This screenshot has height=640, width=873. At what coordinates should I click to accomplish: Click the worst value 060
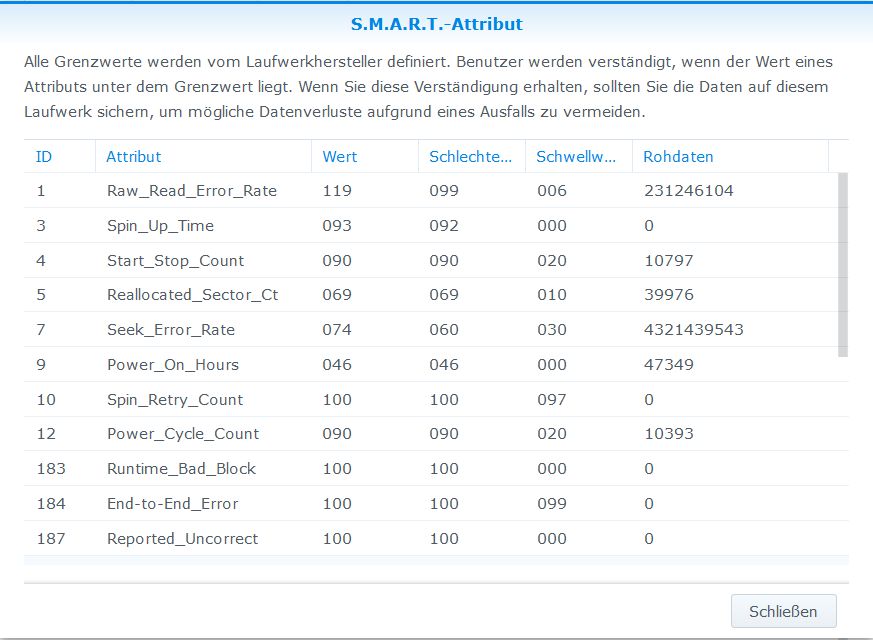click(x=444, y=330)
